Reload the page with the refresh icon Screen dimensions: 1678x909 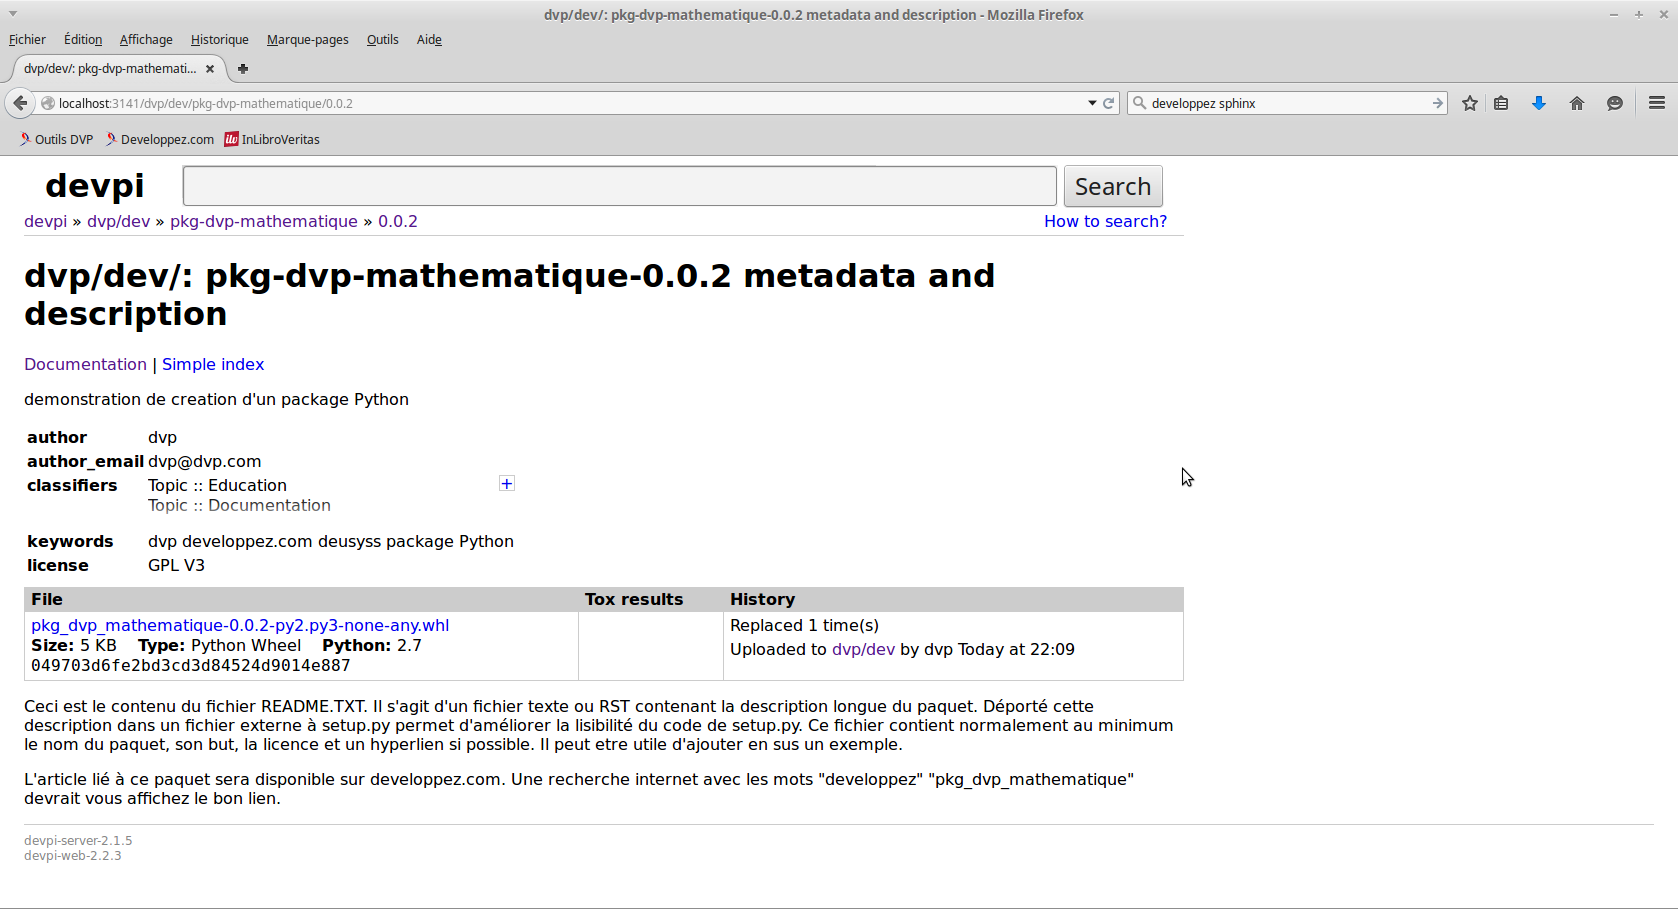click(x=1109, y=103)
